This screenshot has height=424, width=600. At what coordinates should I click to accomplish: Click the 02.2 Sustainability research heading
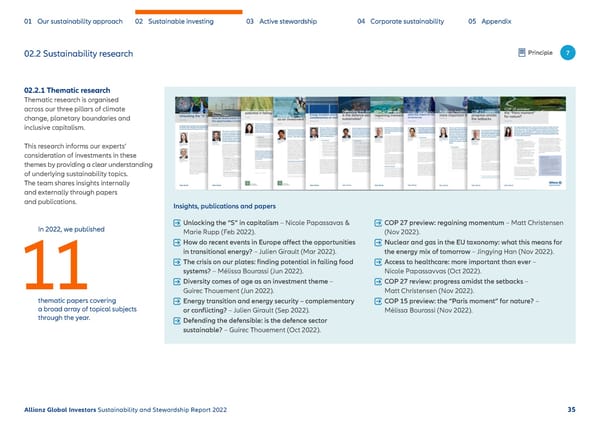click(78, 54)
